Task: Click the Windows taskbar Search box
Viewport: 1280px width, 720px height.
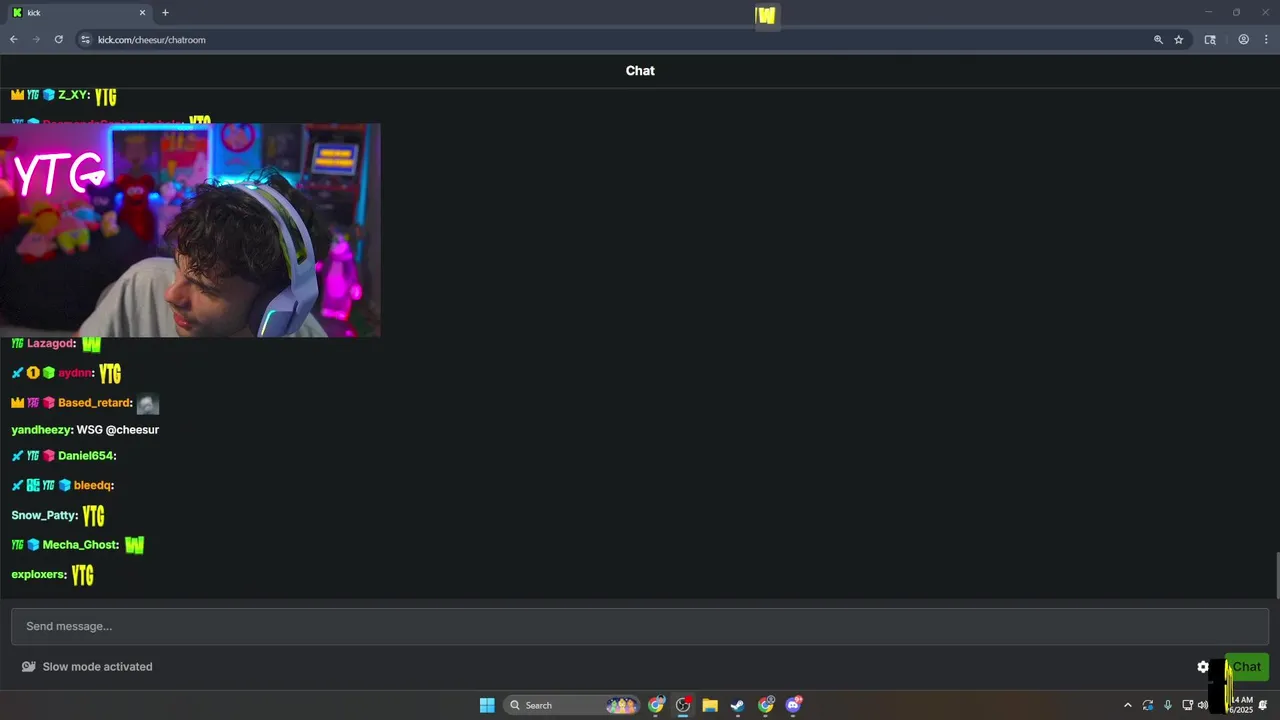Action: [572, 705]
